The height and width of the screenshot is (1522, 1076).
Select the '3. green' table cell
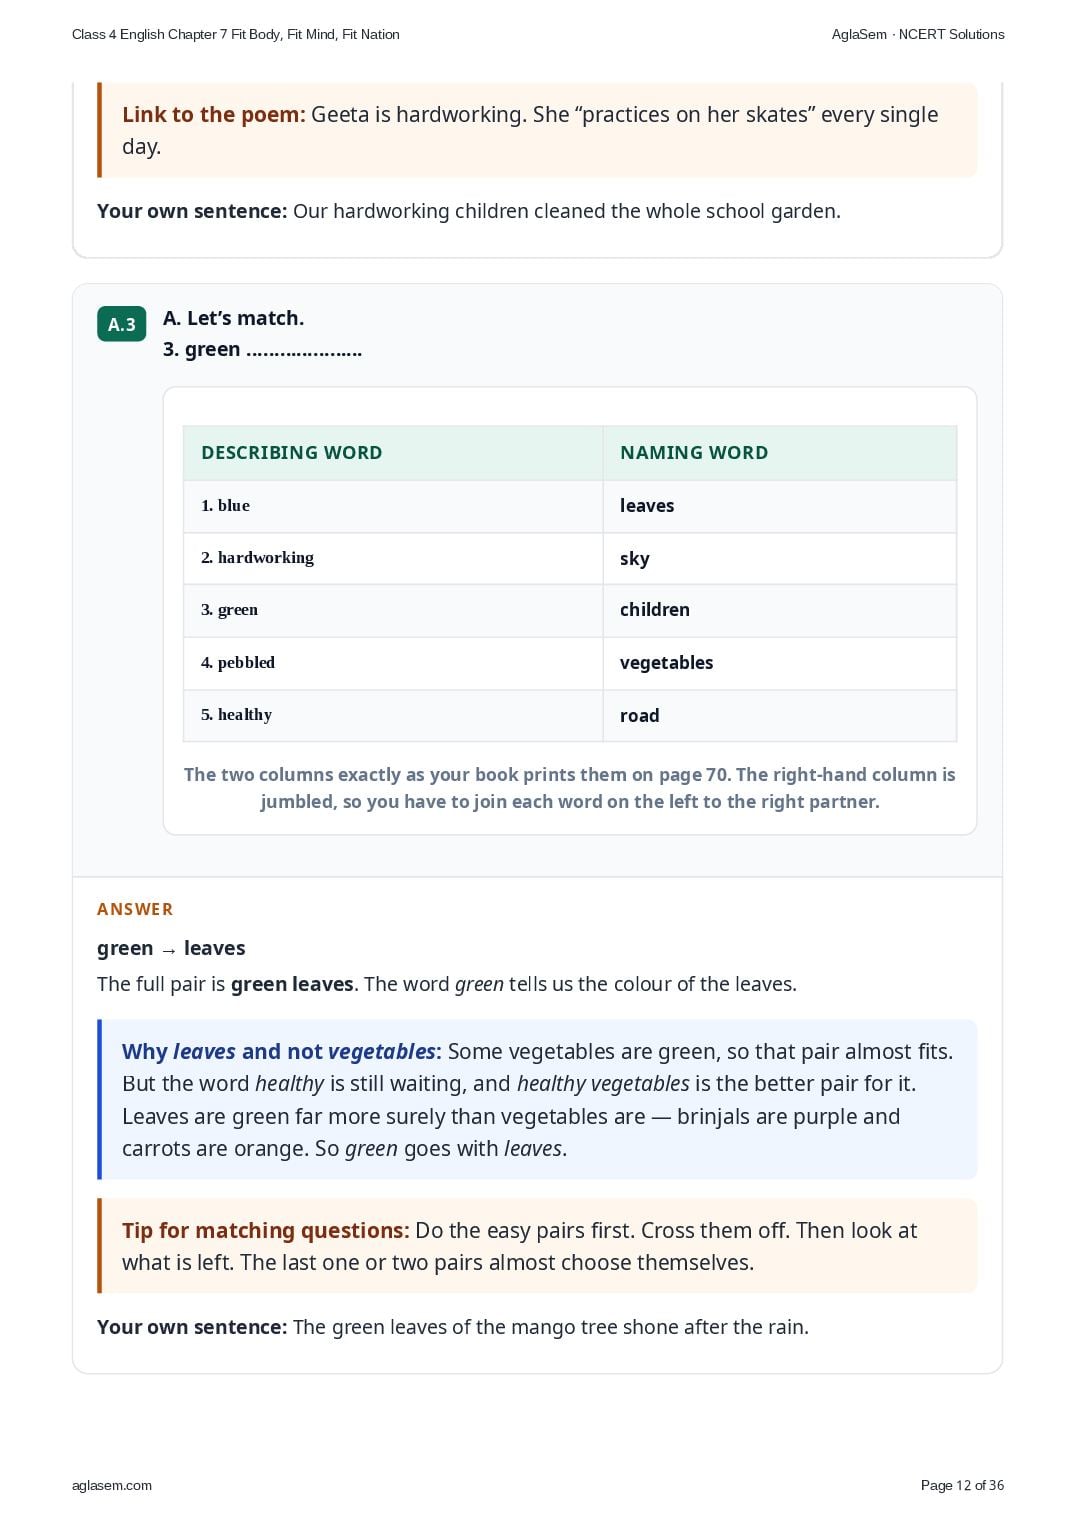(x=393, y=610)
